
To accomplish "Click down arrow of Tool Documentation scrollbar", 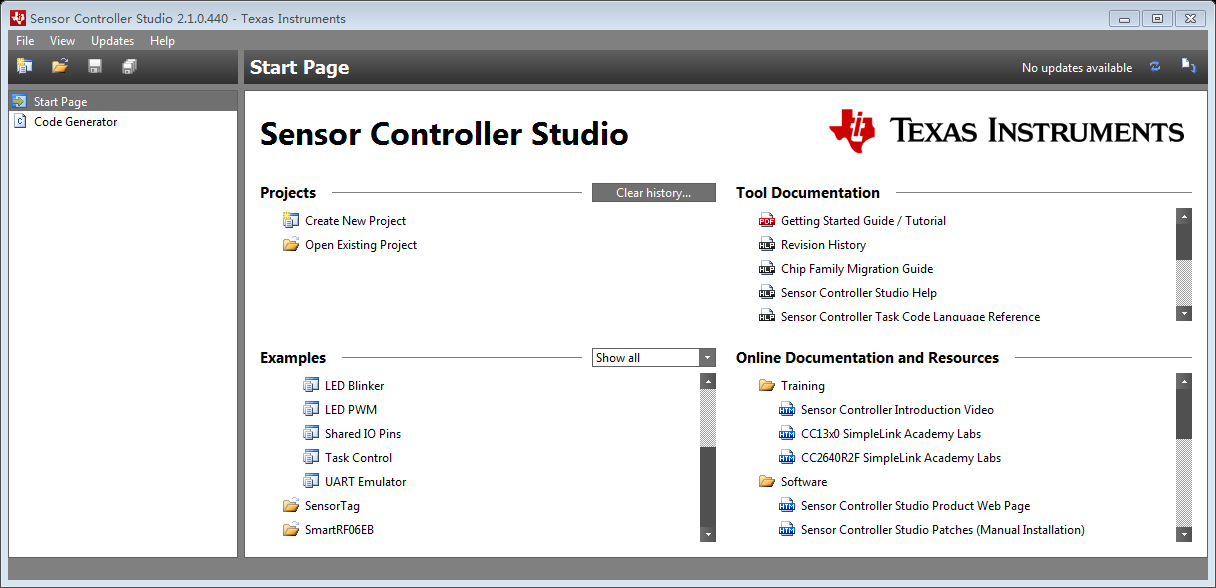I will tap(1184, 313).
